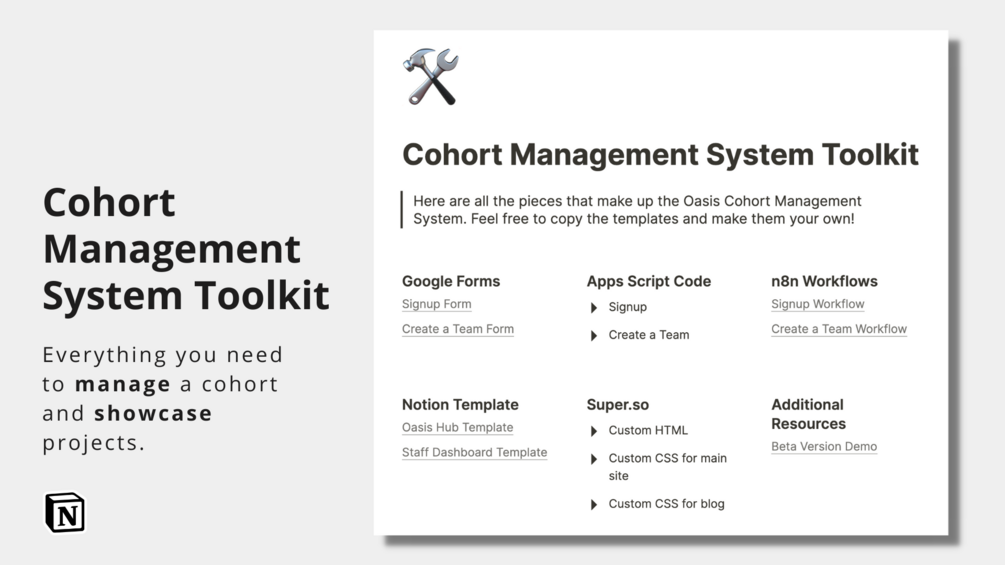This screenshot has height=565, width=1005.
Task: Click the n8n Workflows heading
Action: pyautogui.click(x=824, y=281)
